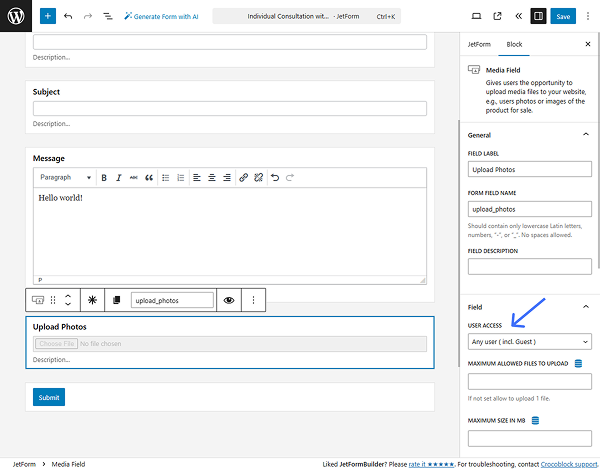The width and height of the screenshot is (600, 470).
Task: Insert a bulleted list
Action: coord(166,178)
